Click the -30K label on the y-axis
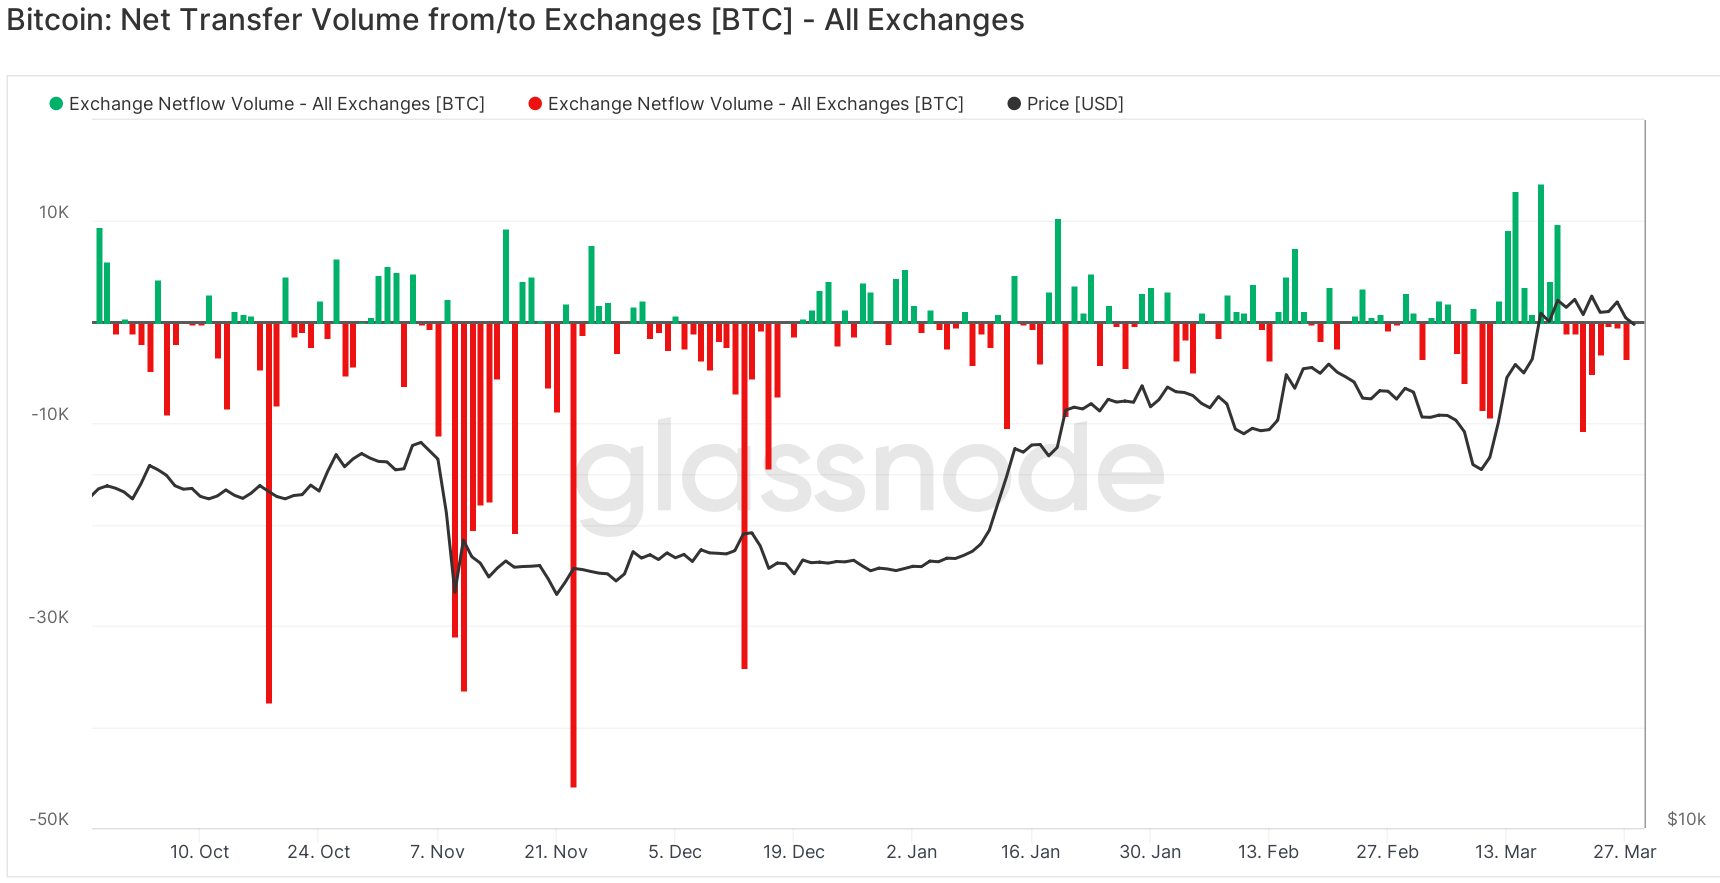This screenshot has height=883, width=1720. [x=49, y=617]
